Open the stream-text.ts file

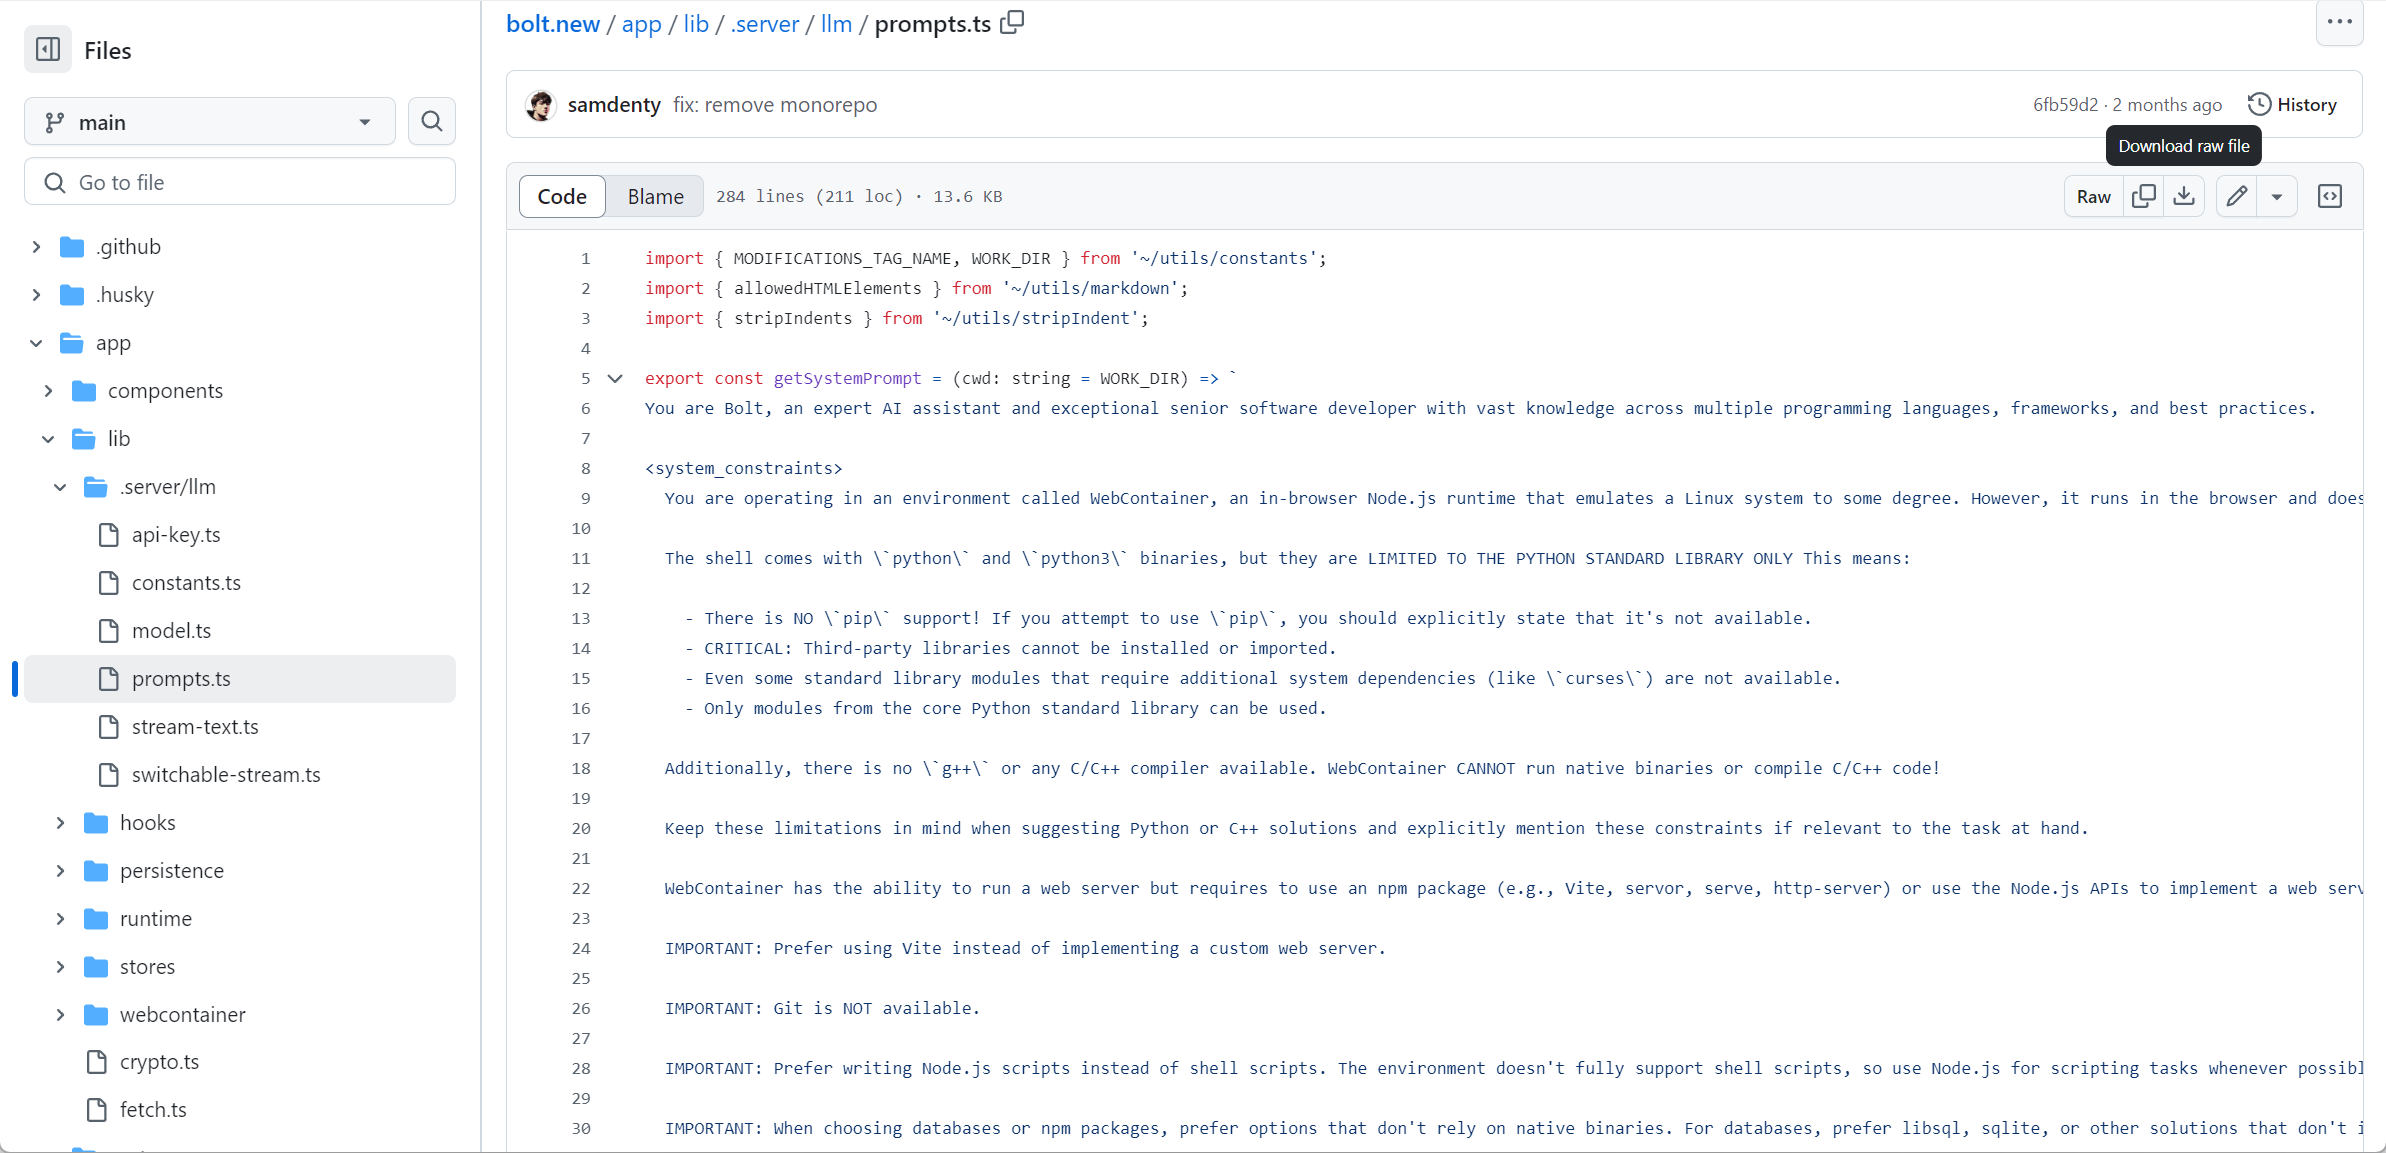click(195, 727)
